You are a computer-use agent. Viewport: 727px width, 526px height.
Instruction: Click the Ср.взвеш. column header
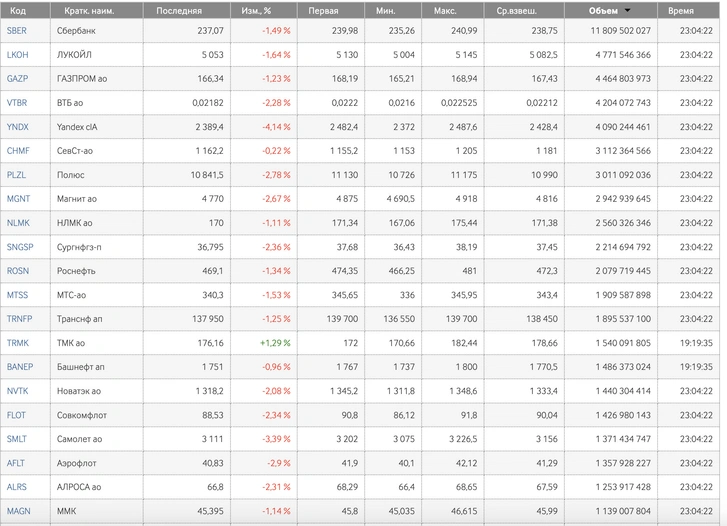pyautogui.click(x=517, y=10)
